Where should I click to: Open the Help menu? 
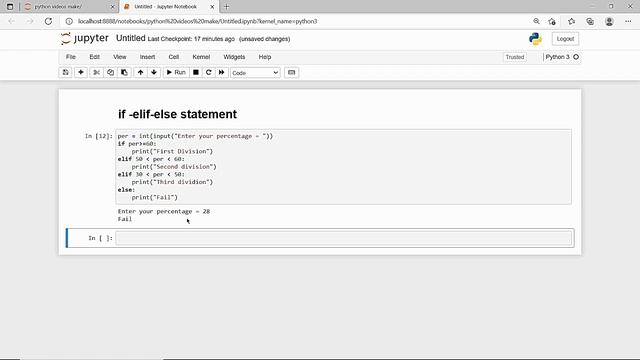(264, 57)
